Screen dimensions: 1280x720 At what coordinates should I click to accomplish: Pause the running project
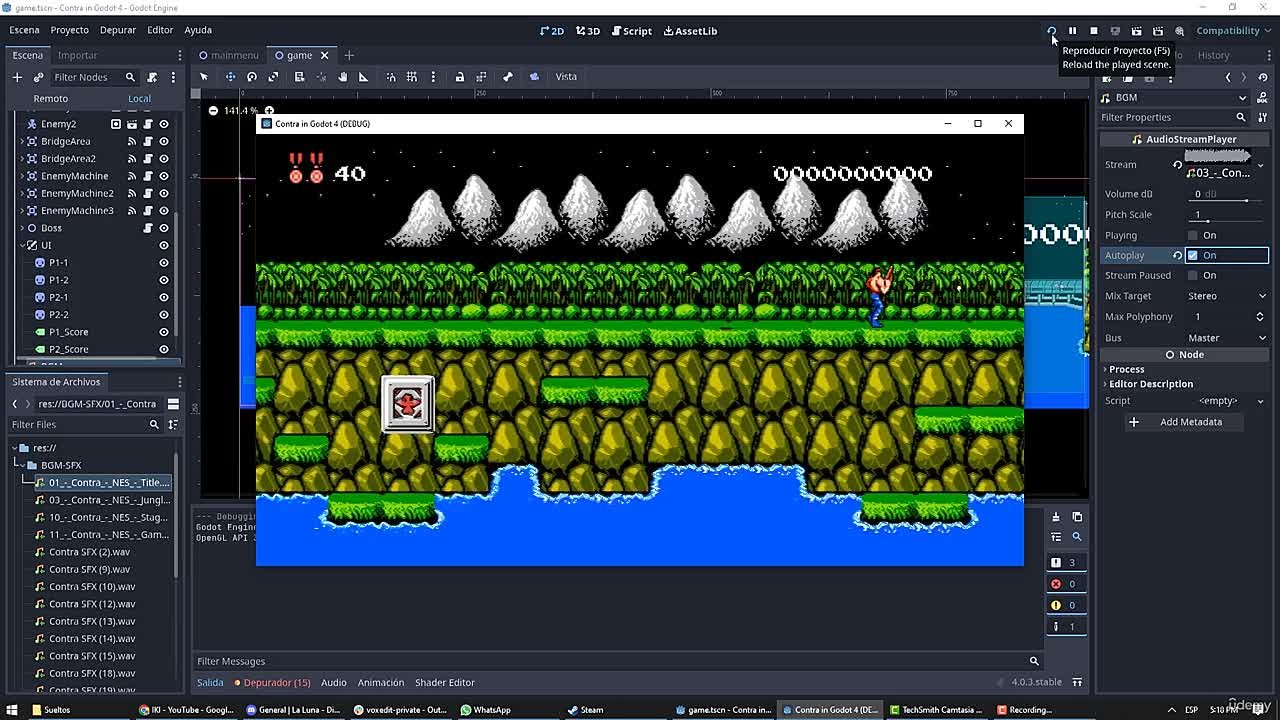click(x=1072, y=31)
